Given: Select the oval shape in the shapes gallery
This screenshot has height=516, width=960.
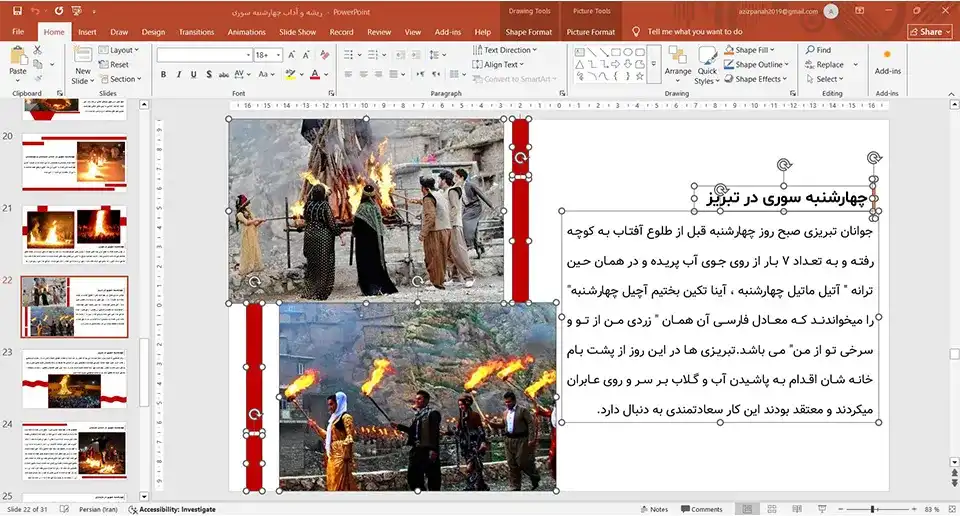Looking at the screenshot, I should (x=628, y=53).
